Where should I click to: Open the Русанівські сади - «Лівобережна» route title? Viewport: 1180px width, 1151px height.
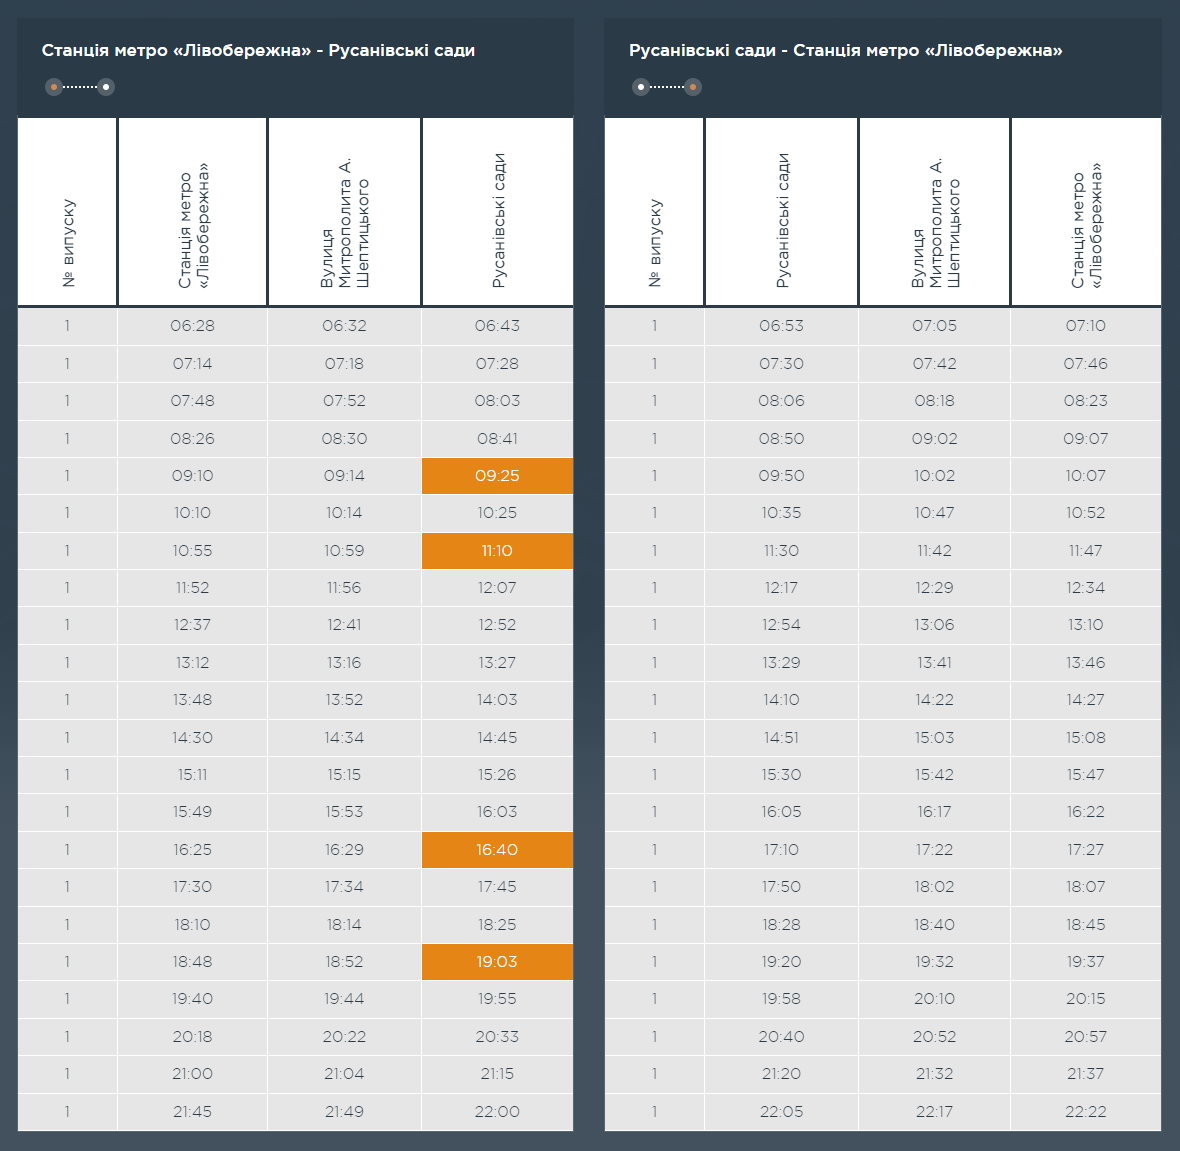(x=845, y=50)
